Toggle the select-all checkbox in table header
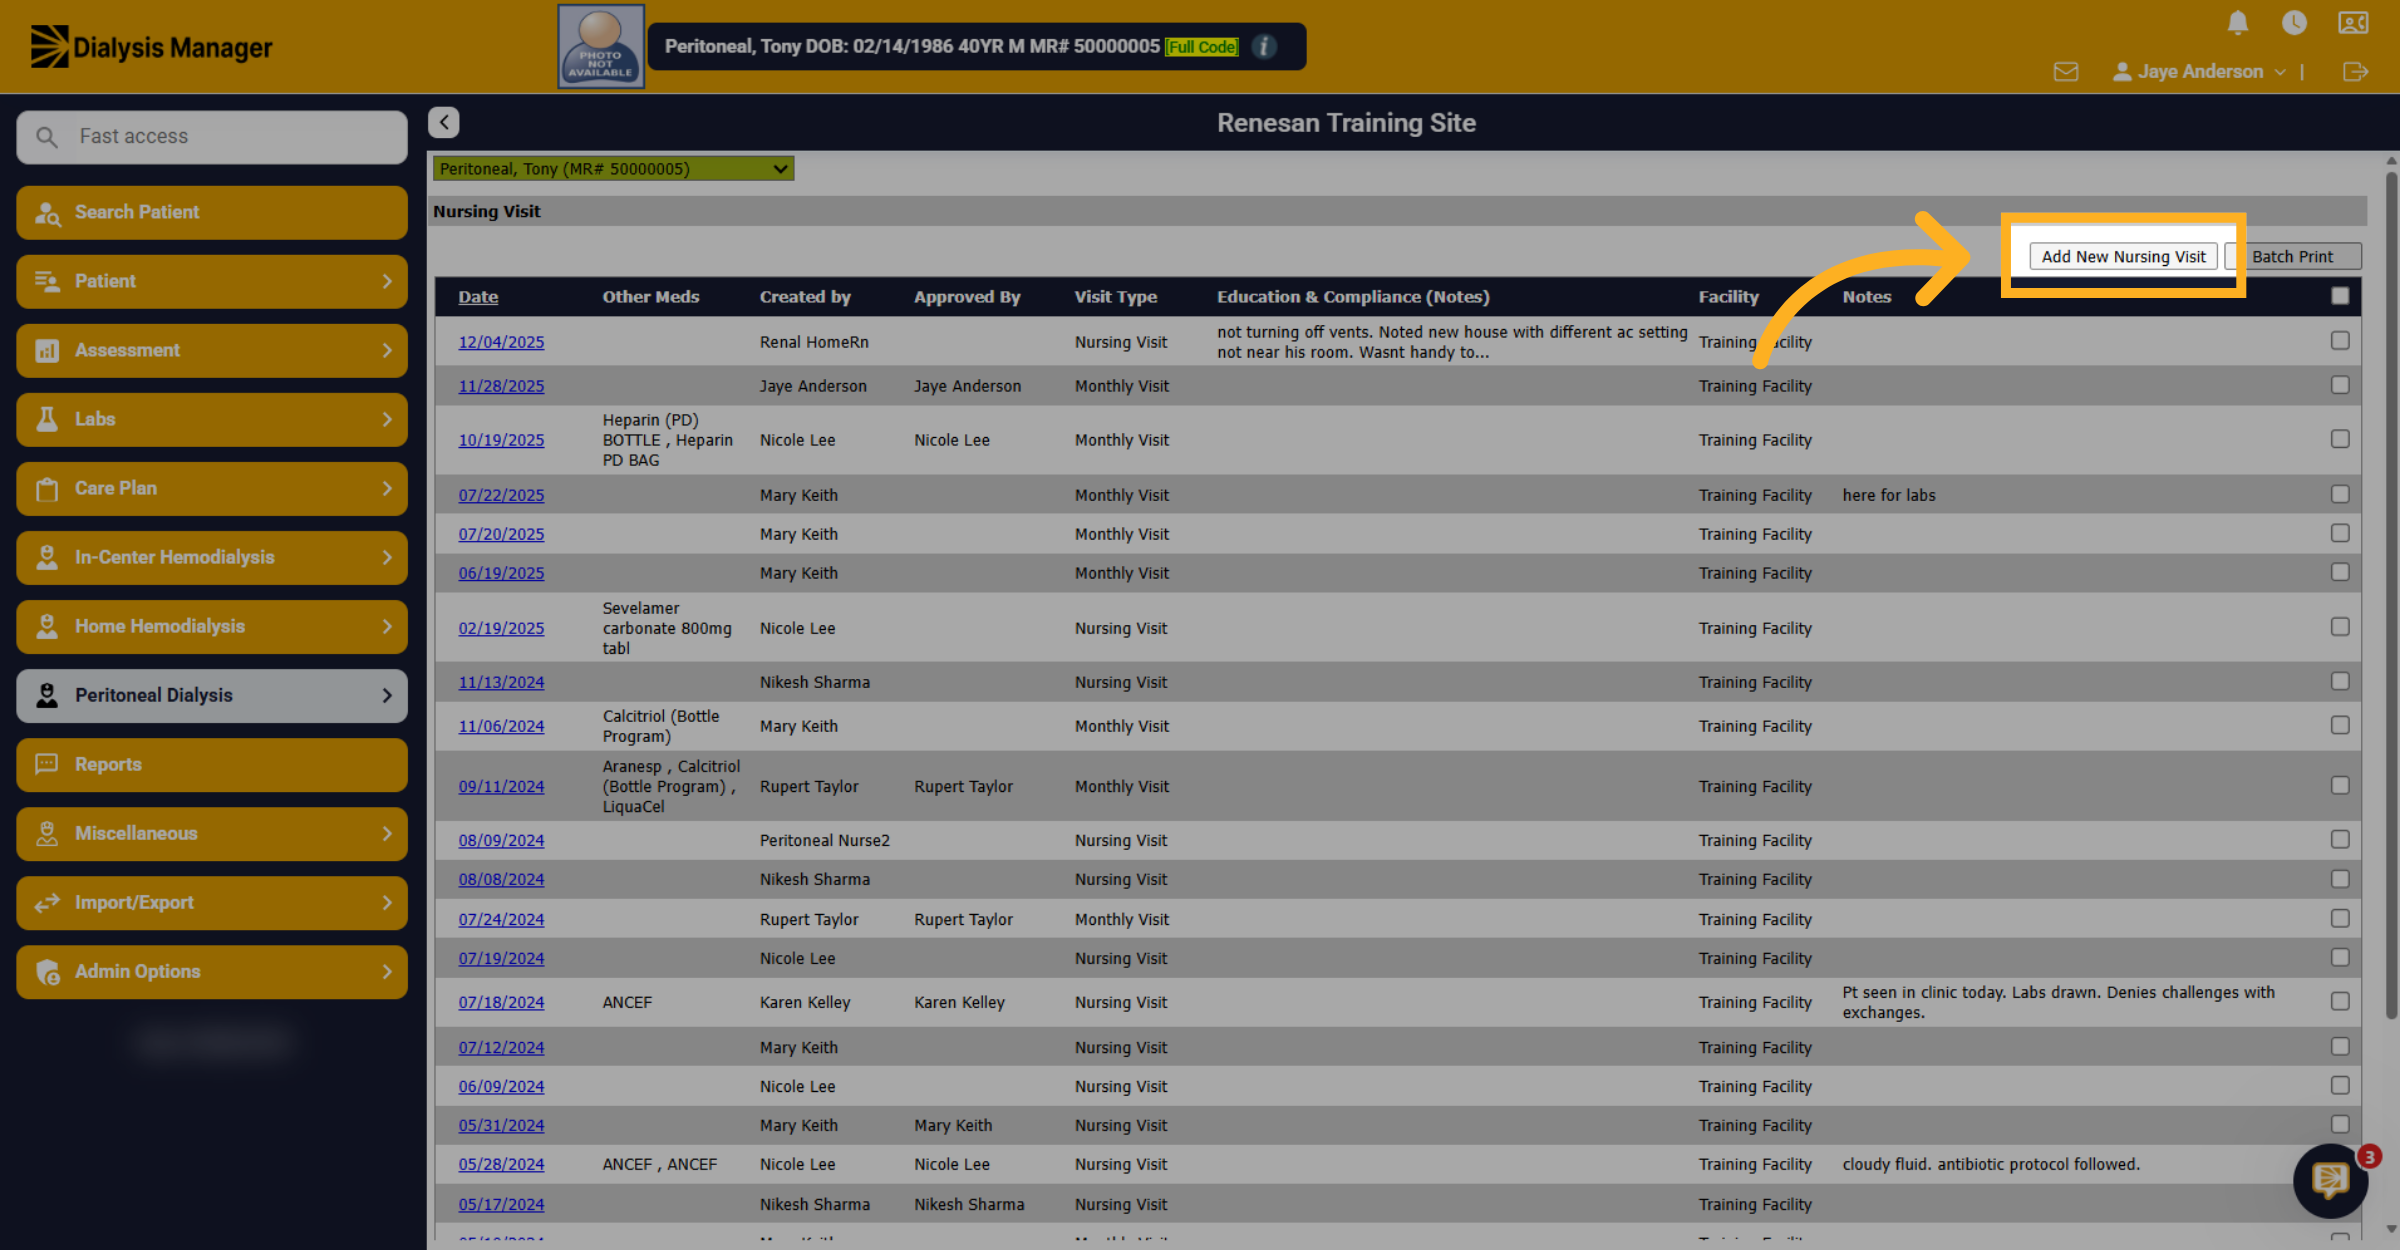Image resolution: width=2400 pixels, height=1250 pixels. [x=2340, y=296]
